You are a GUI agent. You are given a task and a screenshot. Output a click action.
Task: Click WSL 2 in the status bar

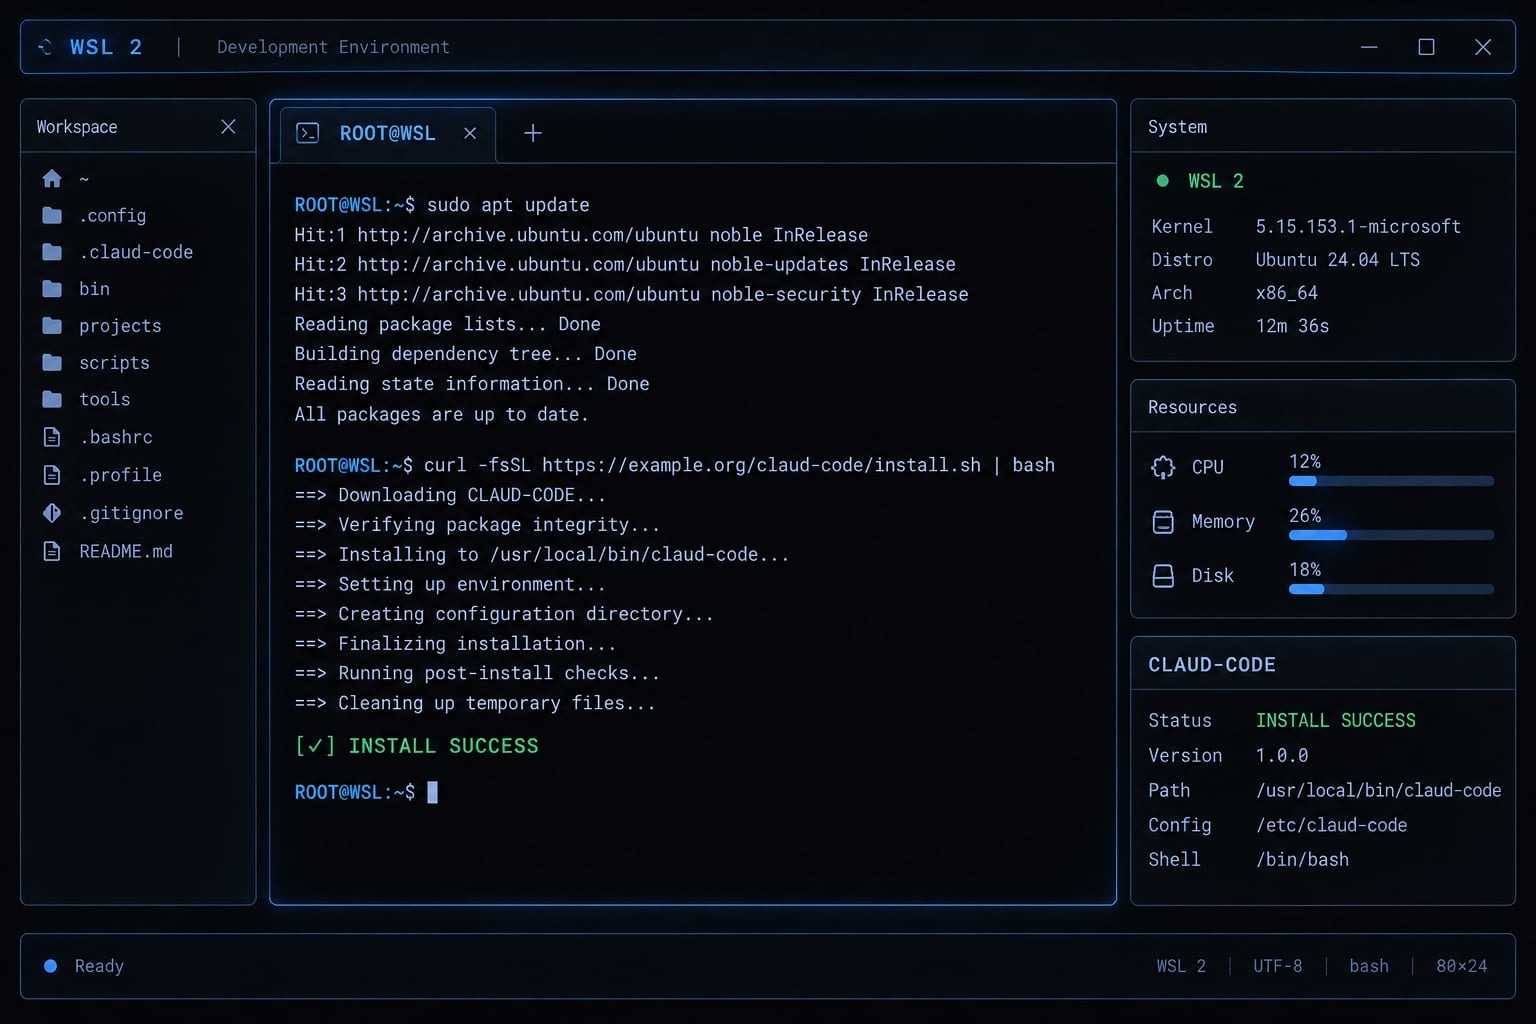[1181, 966]
